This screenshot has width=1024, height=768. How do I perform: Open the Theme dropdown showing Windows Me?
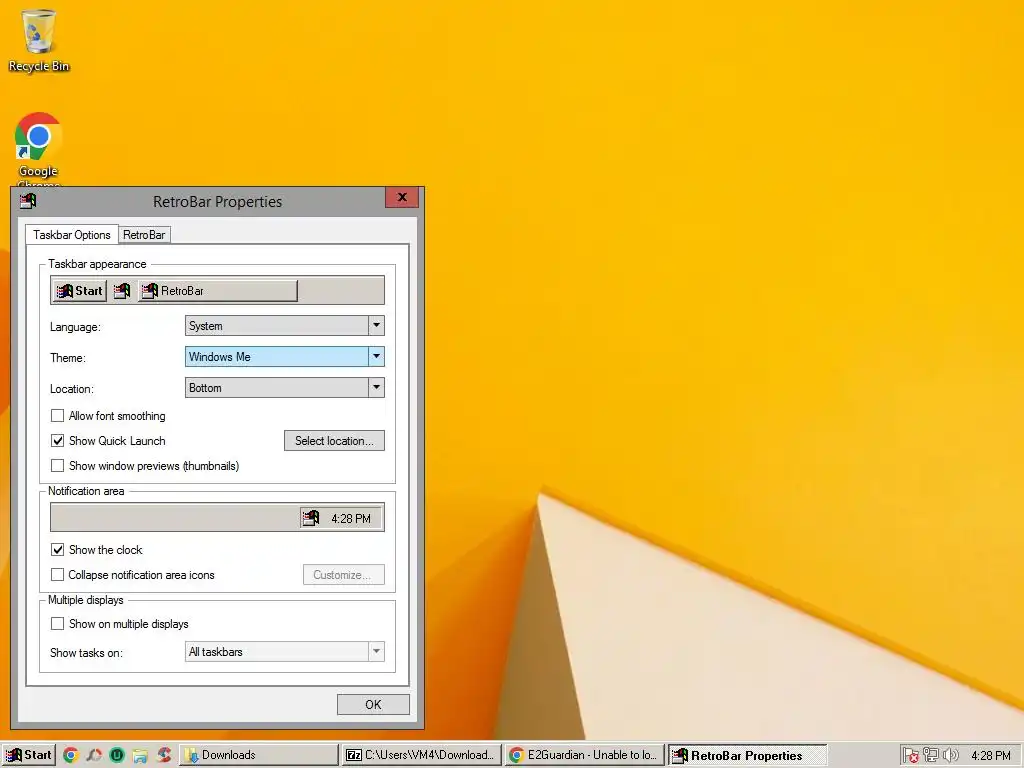(285, 357)
